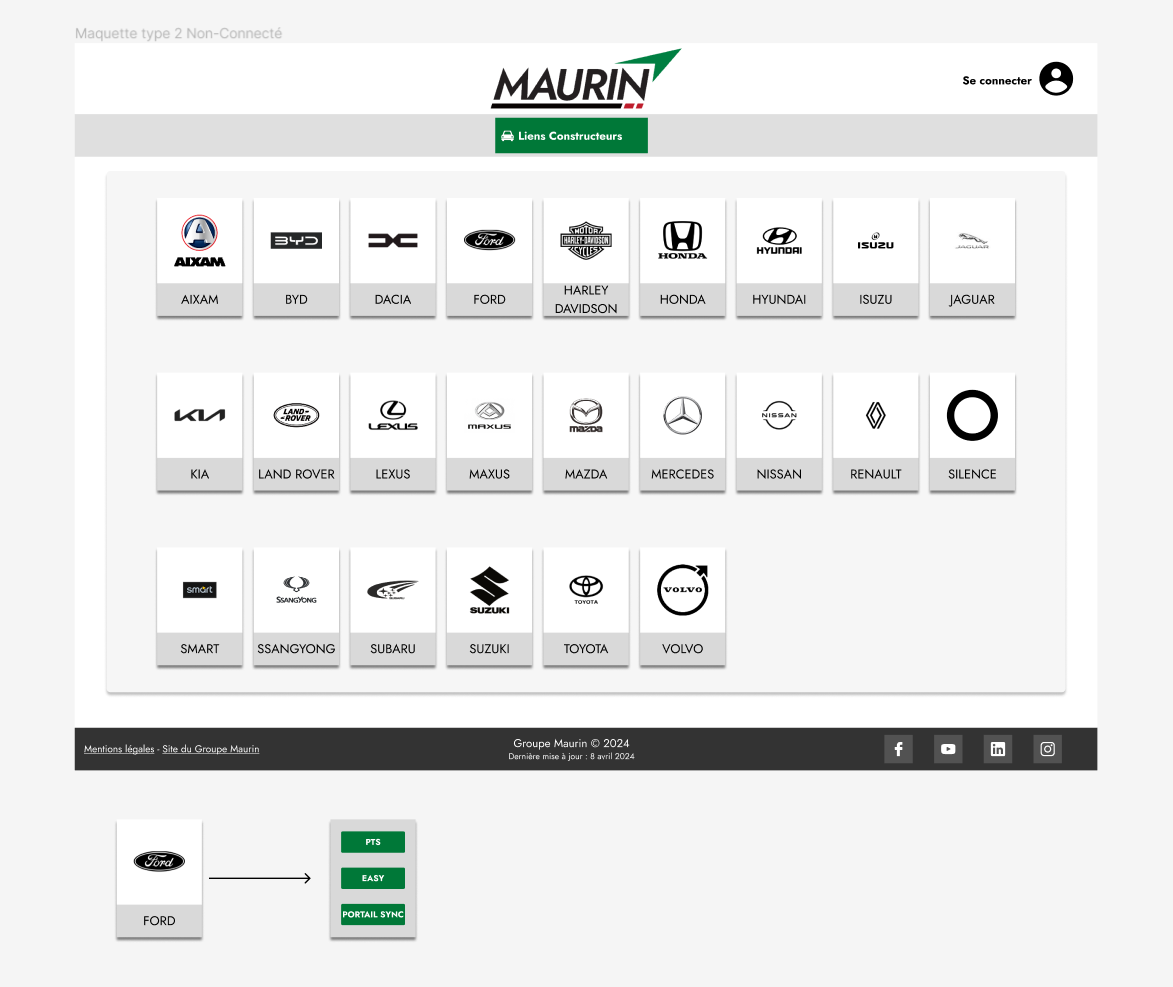Select the Harley Davidson brand card
1173x987 pixels.
pyautogui.click(x=586, y=257)
